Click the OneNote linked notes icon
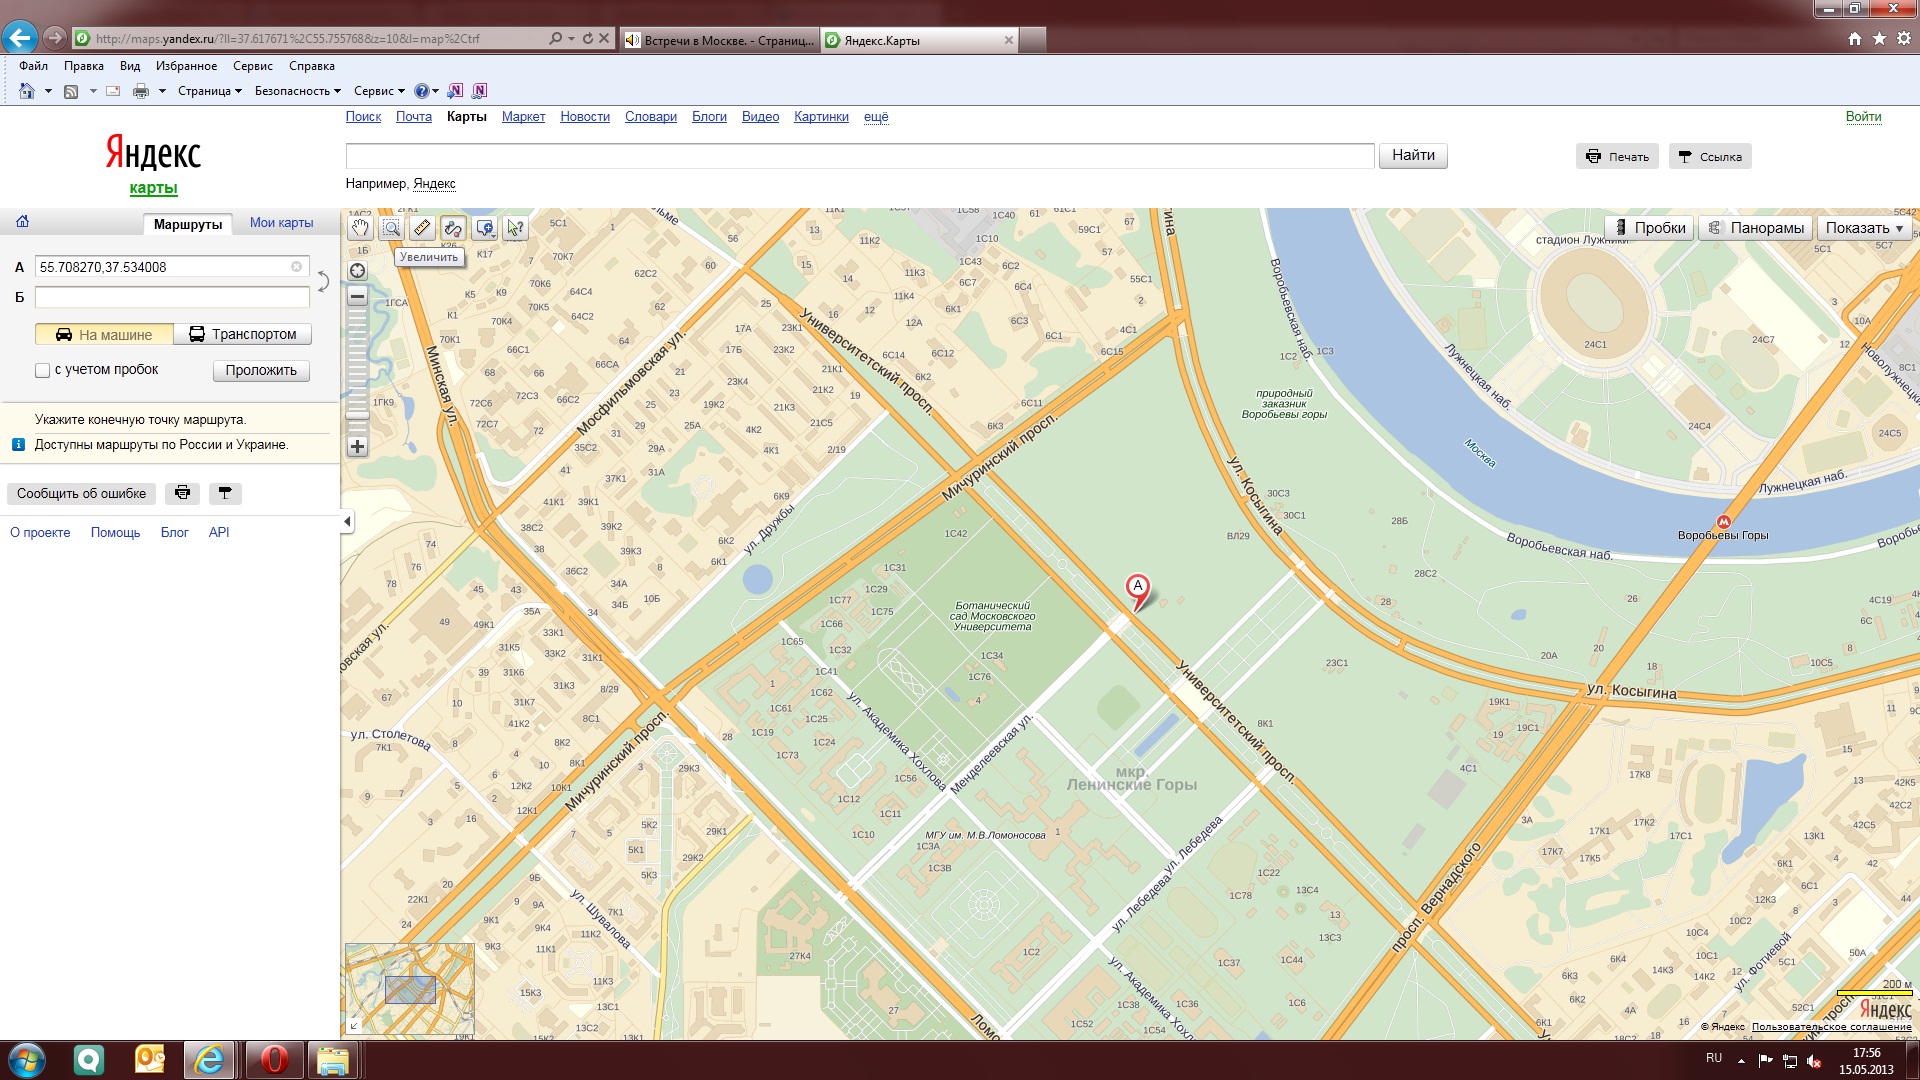This screenshot has width=1920, height=1080. point(480,91)
